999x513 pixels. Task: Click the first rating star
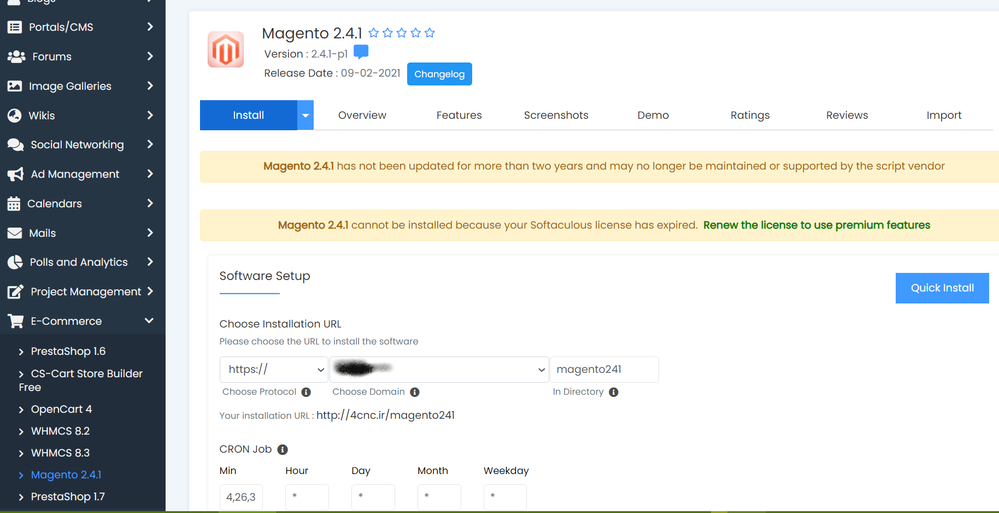(x=374, y=33)
